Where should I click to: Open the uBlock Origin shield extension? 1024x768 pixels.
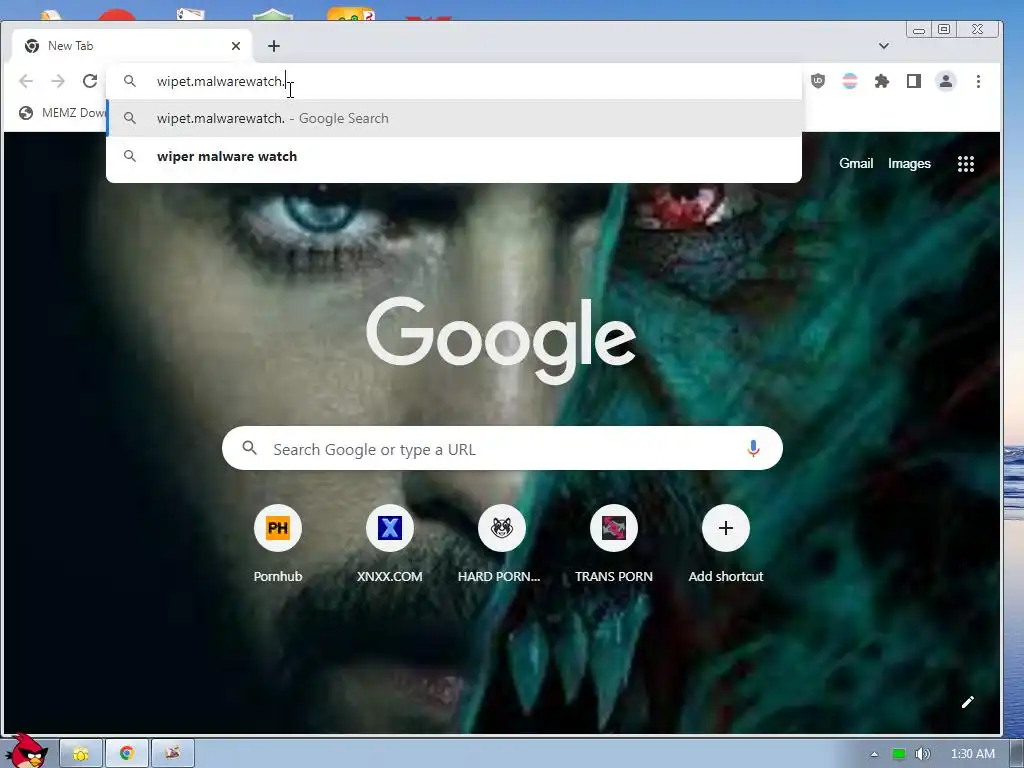pyautogui.click(x=818, y=81)
